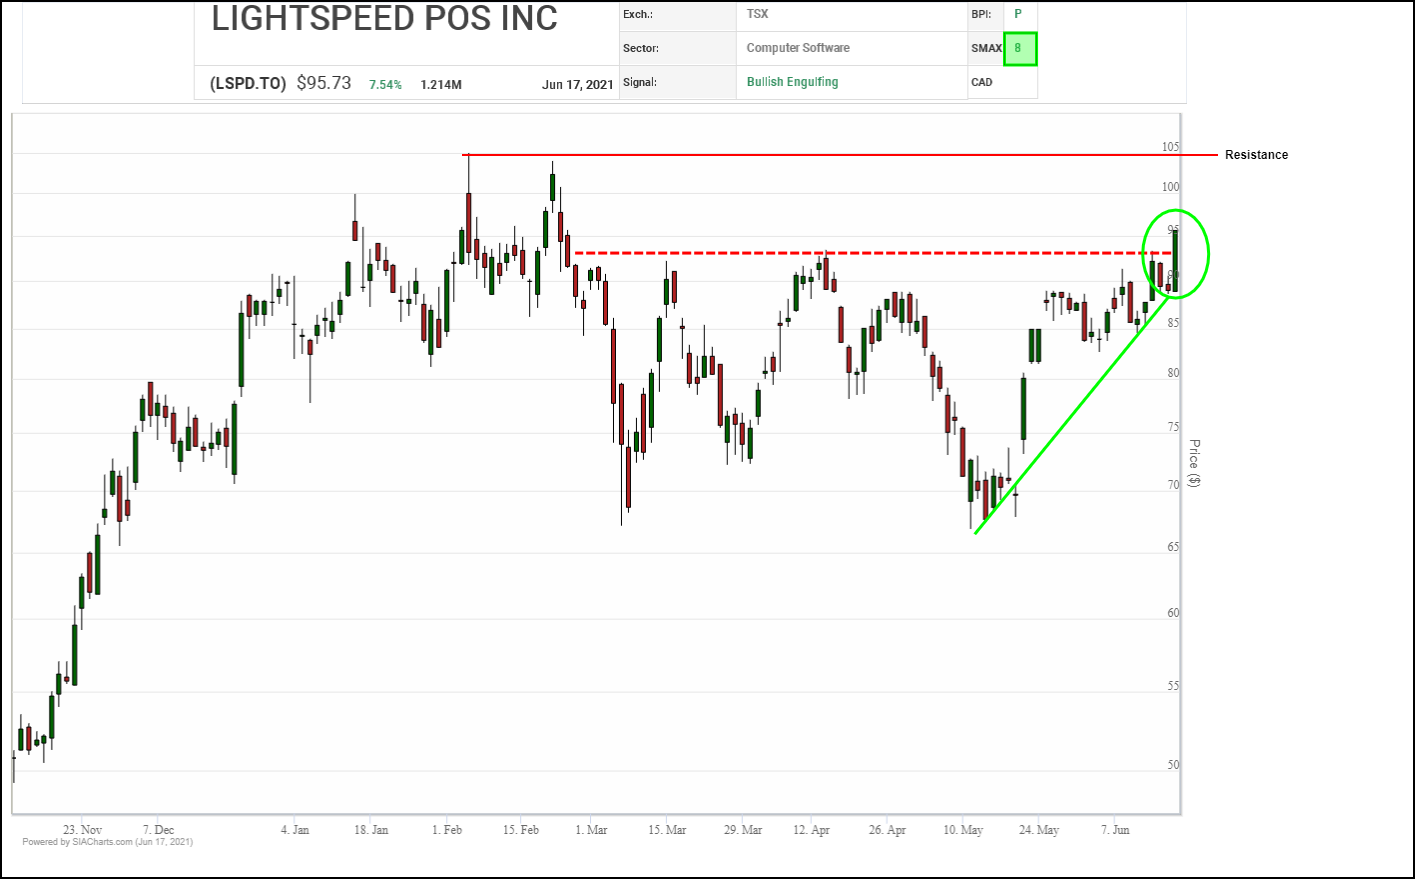Select the 1. Mar date label
The width and height of the screenshot is (1415, 879).
click(591, 830)
